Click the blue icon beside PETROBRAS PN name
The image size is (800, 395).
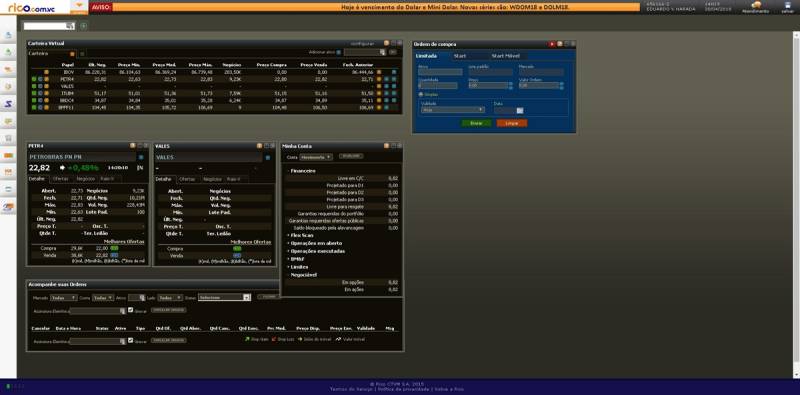pos(141,158)
